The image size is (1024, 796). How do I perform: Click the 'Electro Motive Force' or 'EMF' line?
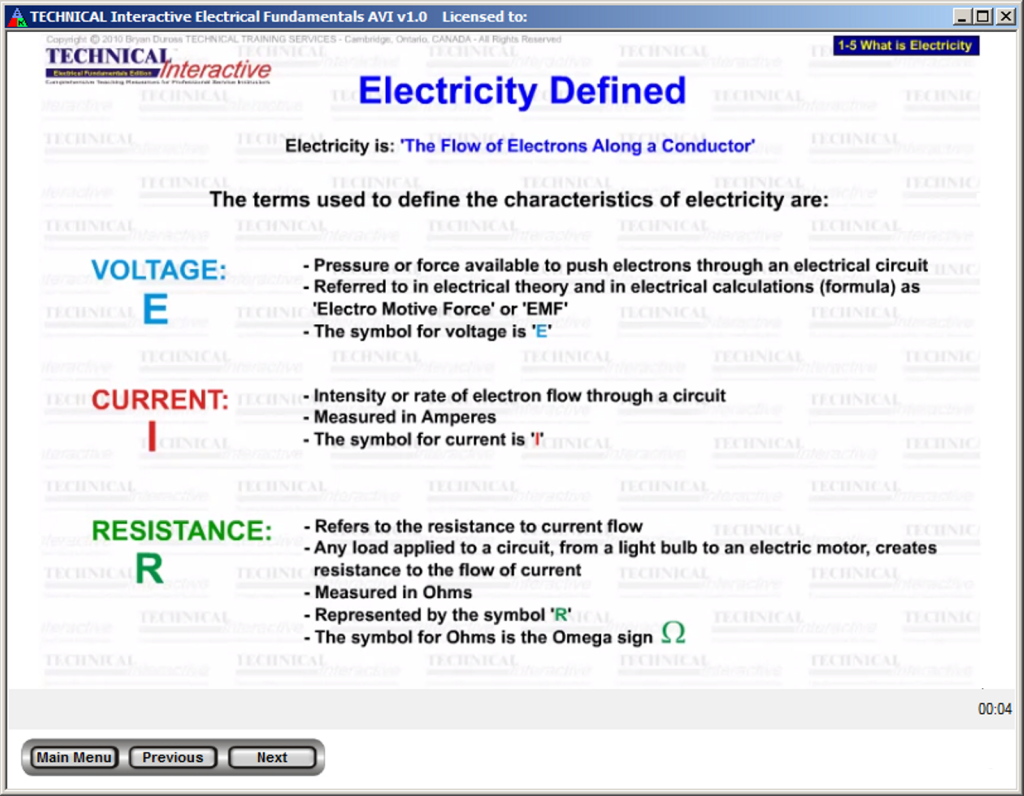click(440, 309)
